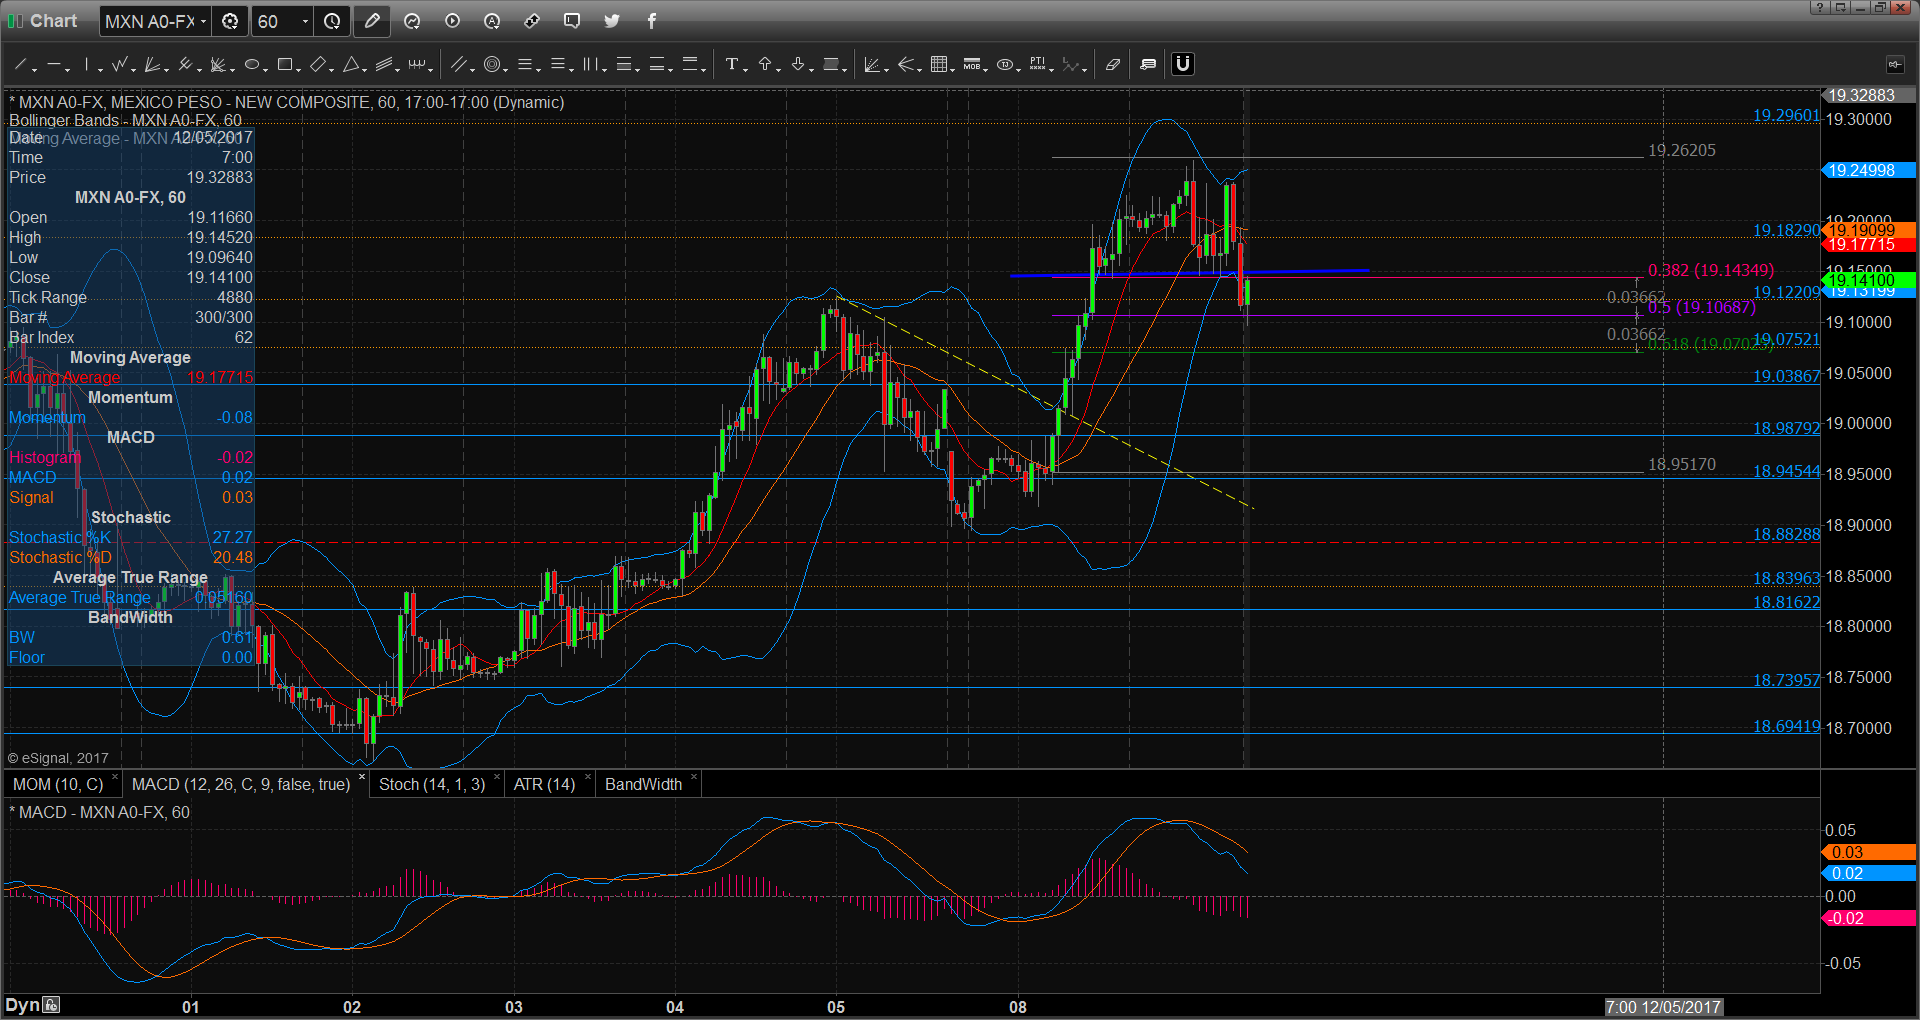Select the Gann grid tool
1920x1020 pixels.
tap(938, 65)
